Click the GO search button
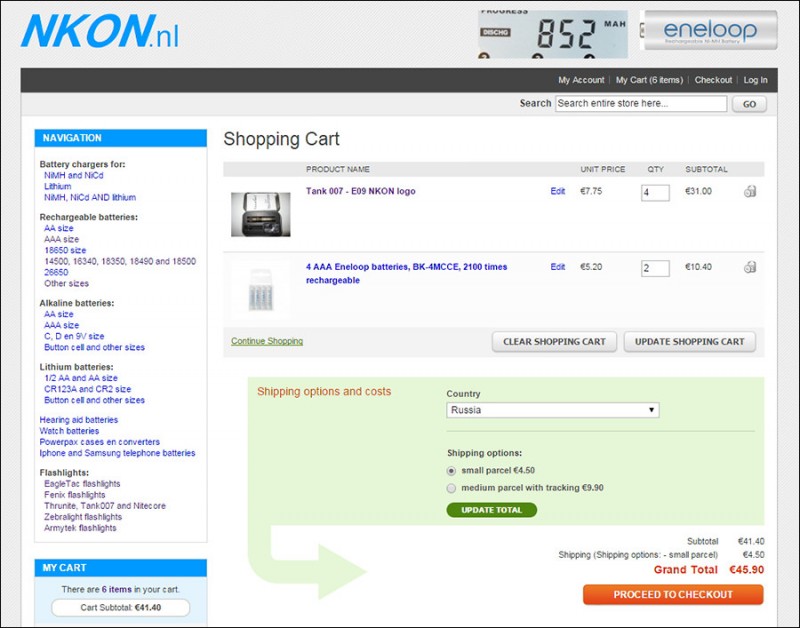This screenshot has height=628, width=800. click(749, 104)
